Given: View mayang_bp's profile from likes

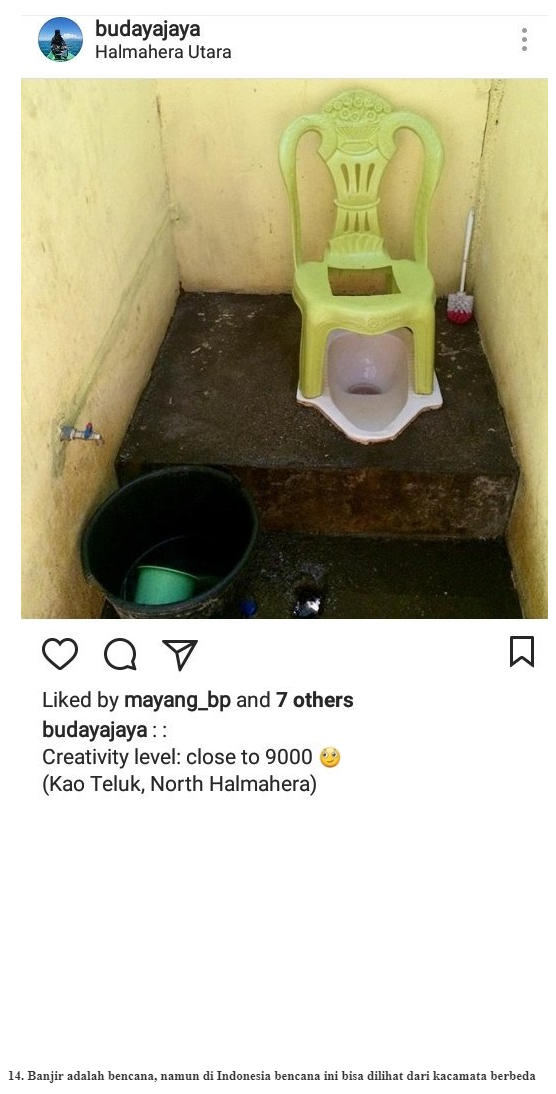Looking at the screenshot, I should coord(177,700).
